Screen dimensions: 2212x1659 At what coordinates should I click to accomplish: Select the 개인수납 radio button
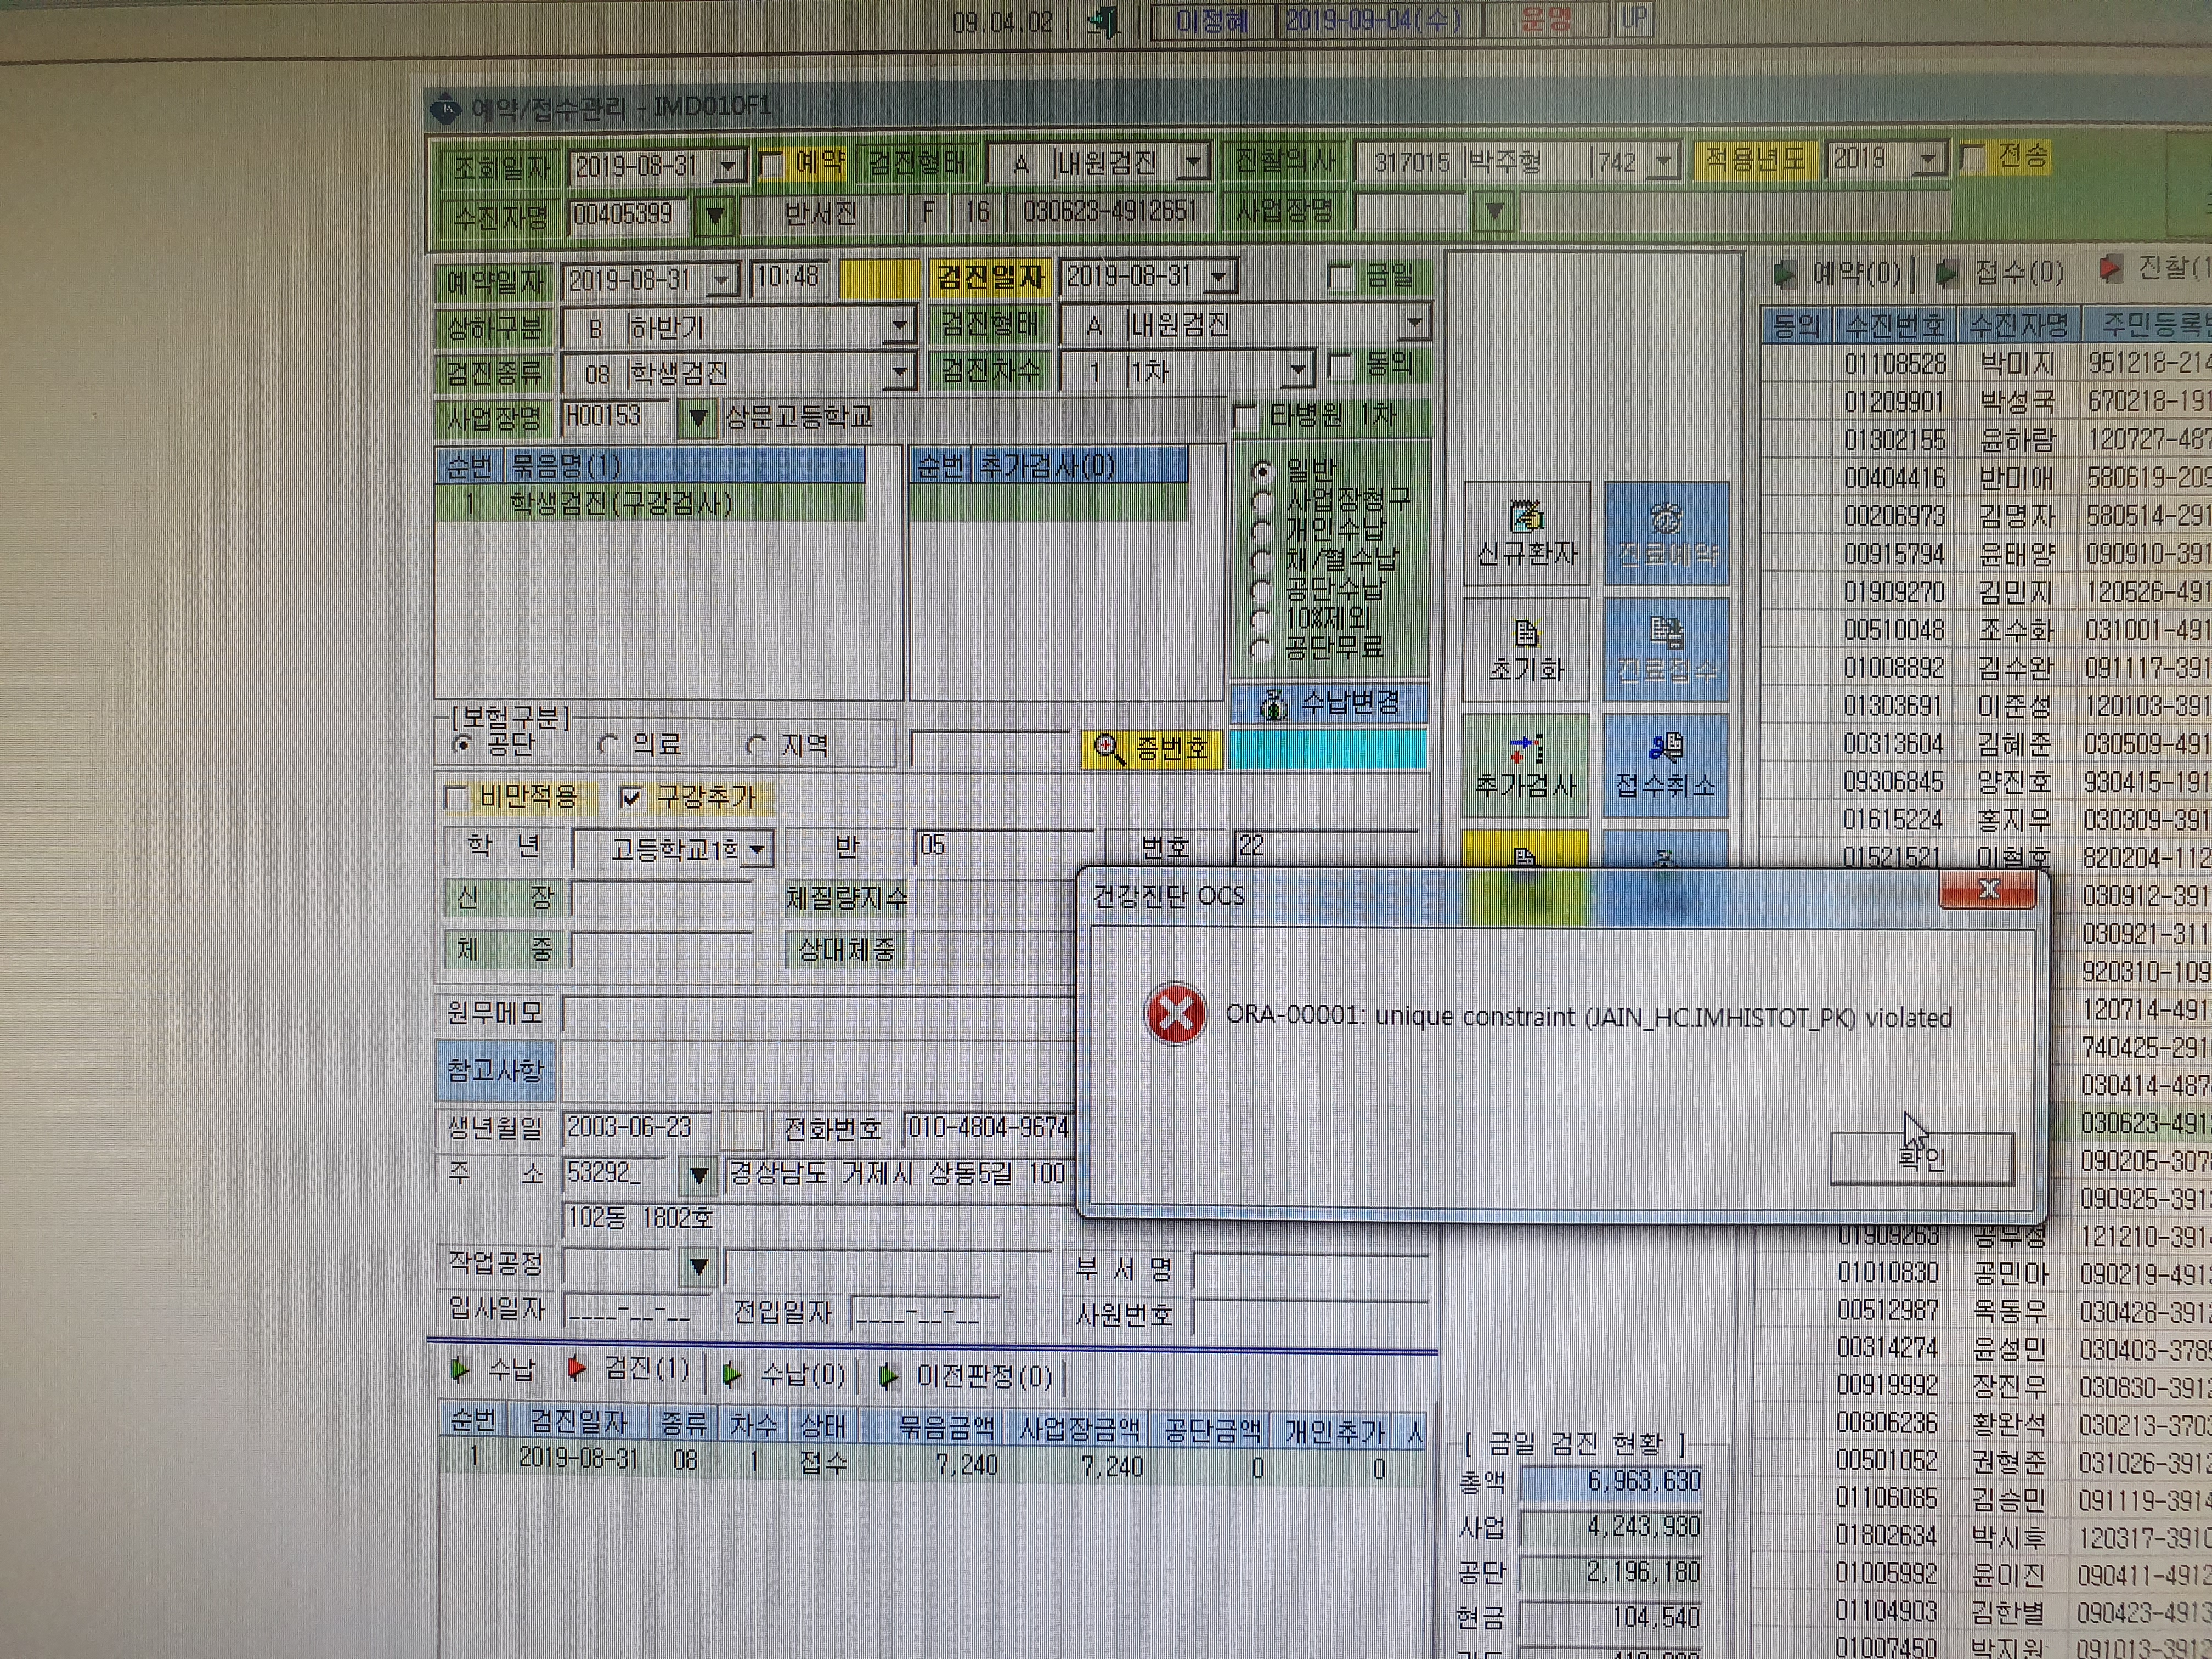click(1262, 531)
